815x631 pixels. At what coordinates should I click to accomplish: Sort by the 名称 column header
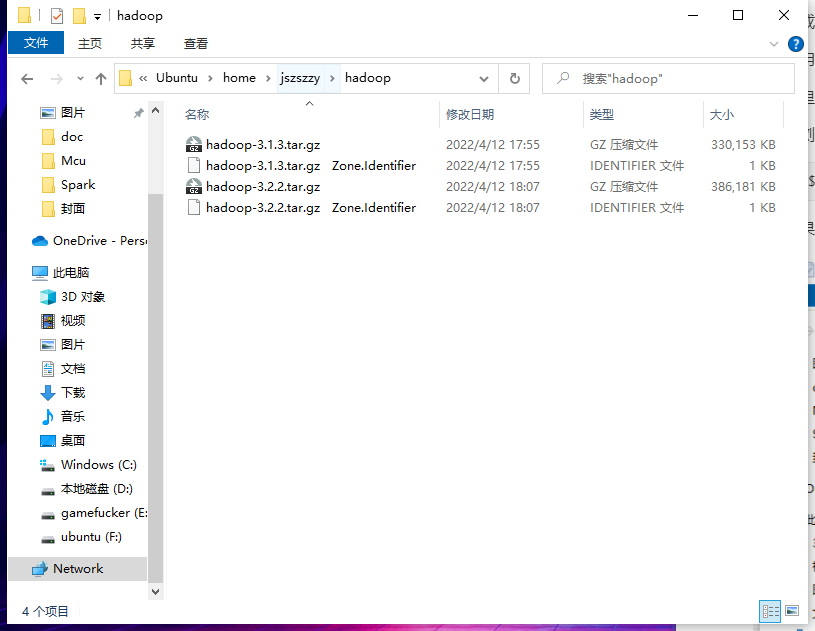(x=197, y=114)
